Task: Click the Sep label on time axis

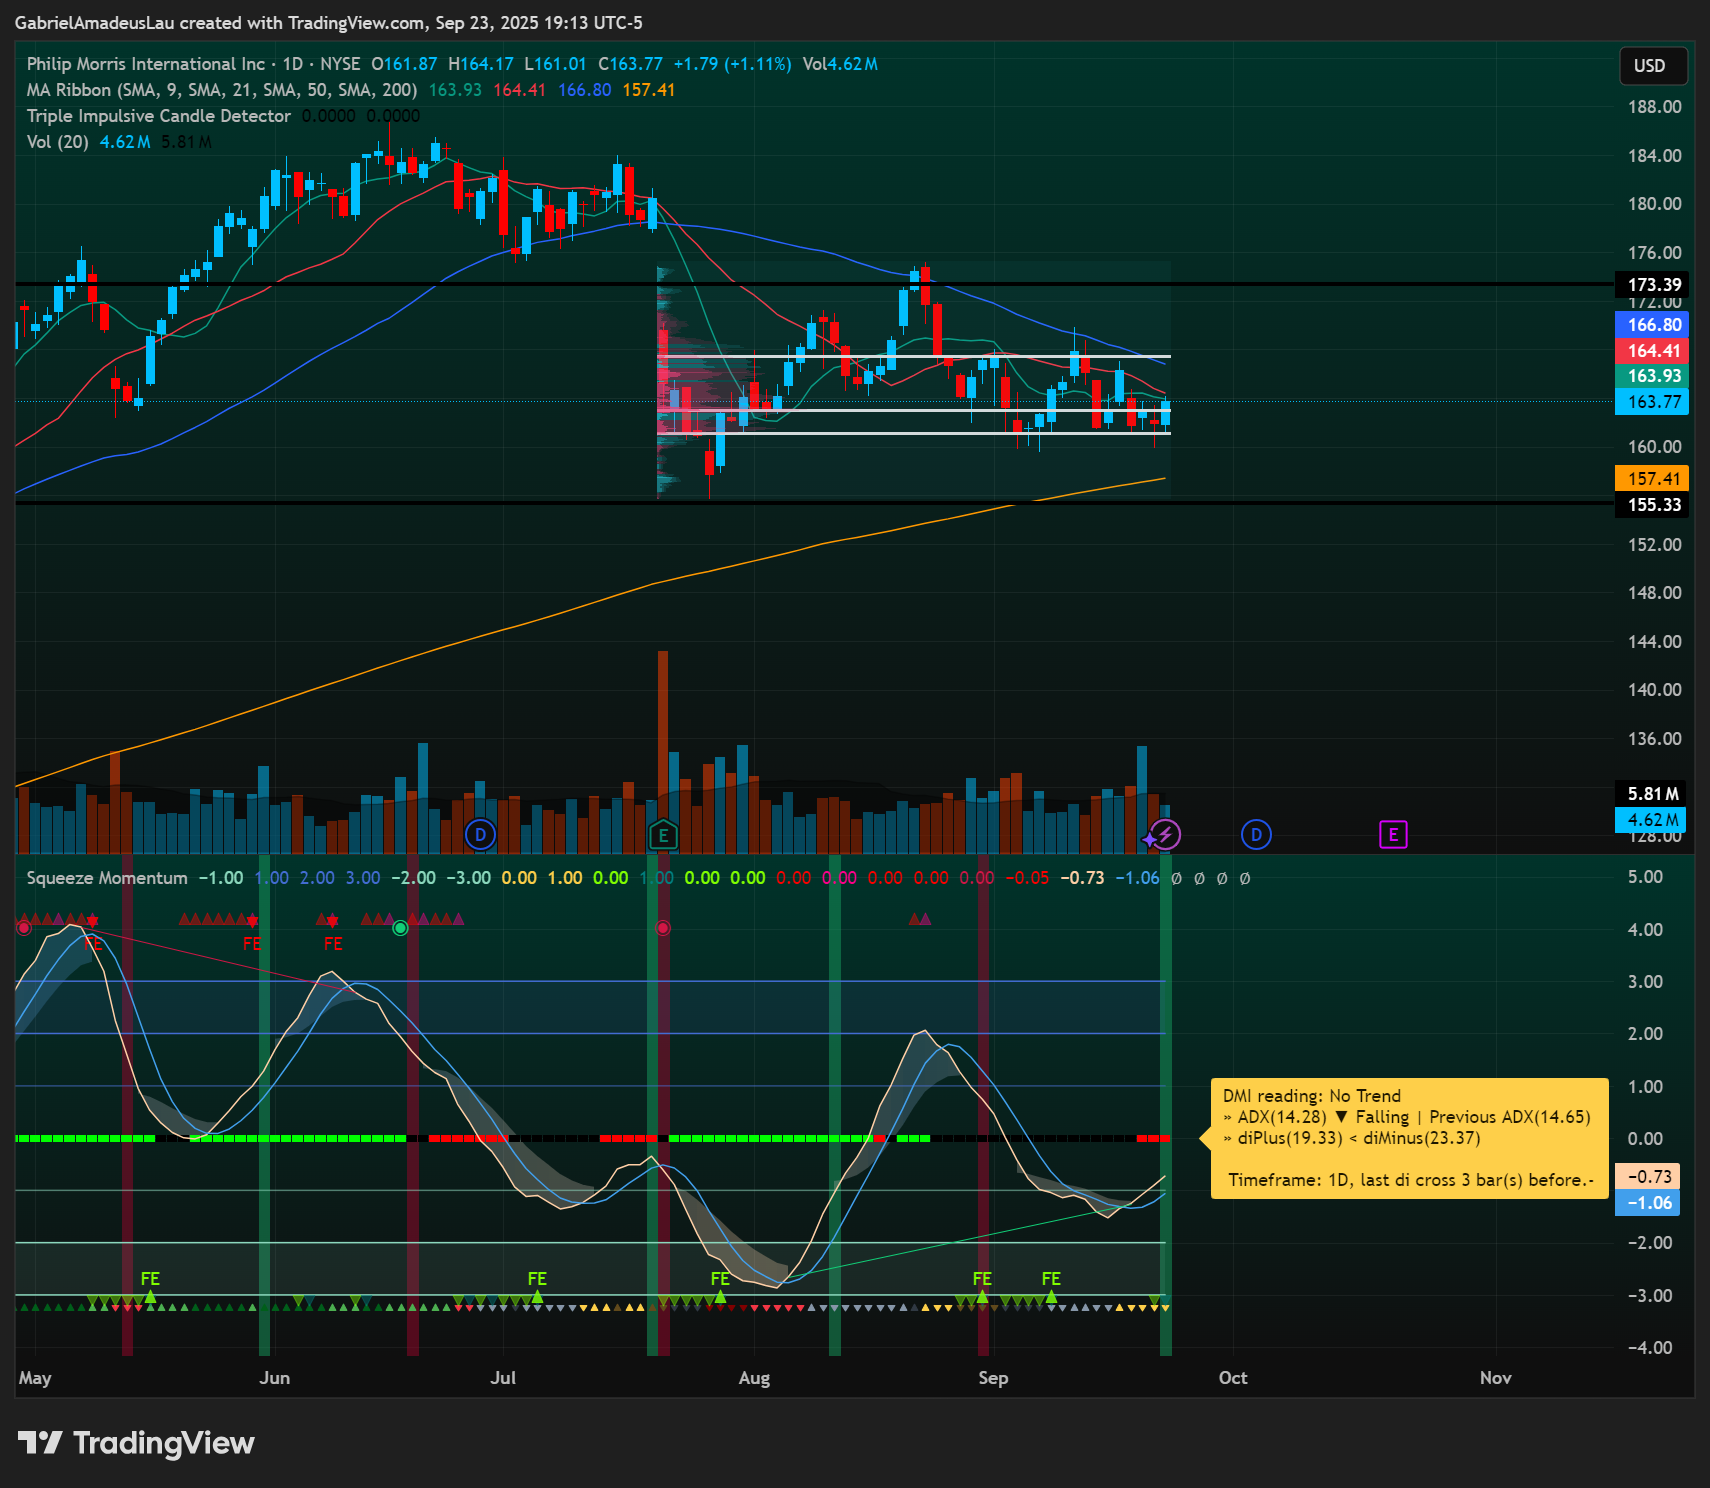Action: (993, 1378)
